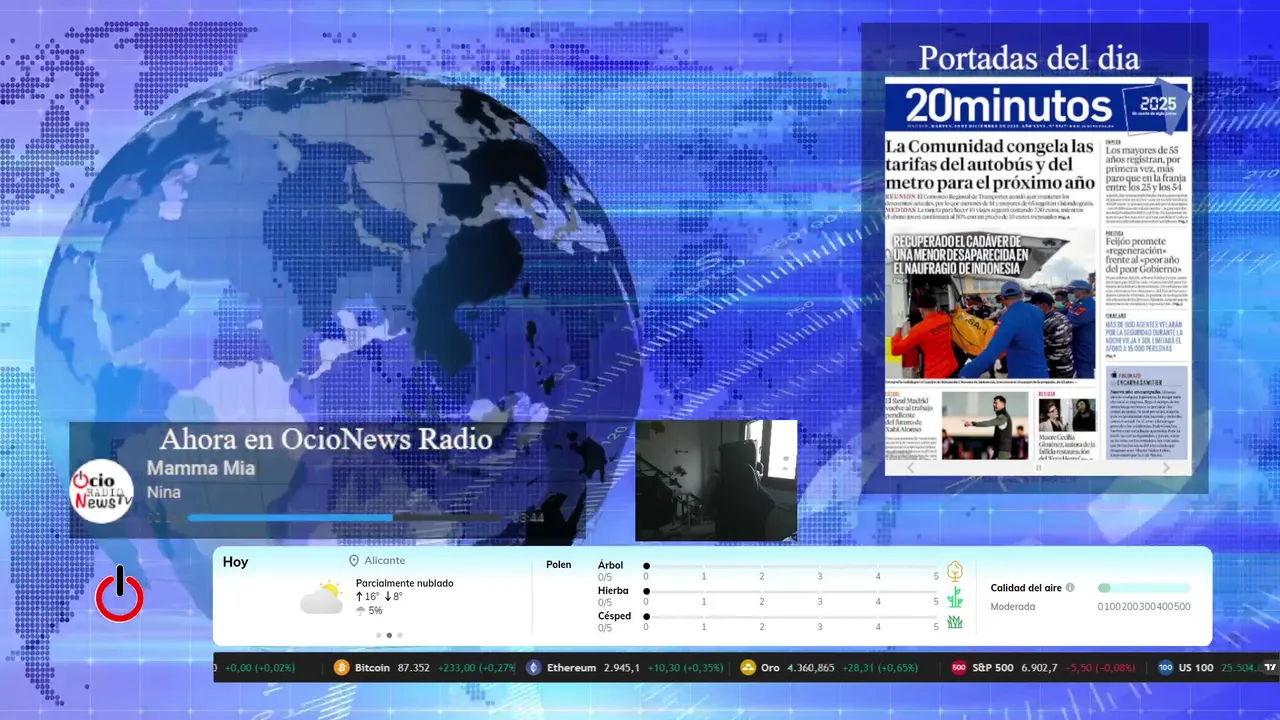Open the webcam video thumbnail
This screenshot has height=720, width=1280.
[716, 481]
